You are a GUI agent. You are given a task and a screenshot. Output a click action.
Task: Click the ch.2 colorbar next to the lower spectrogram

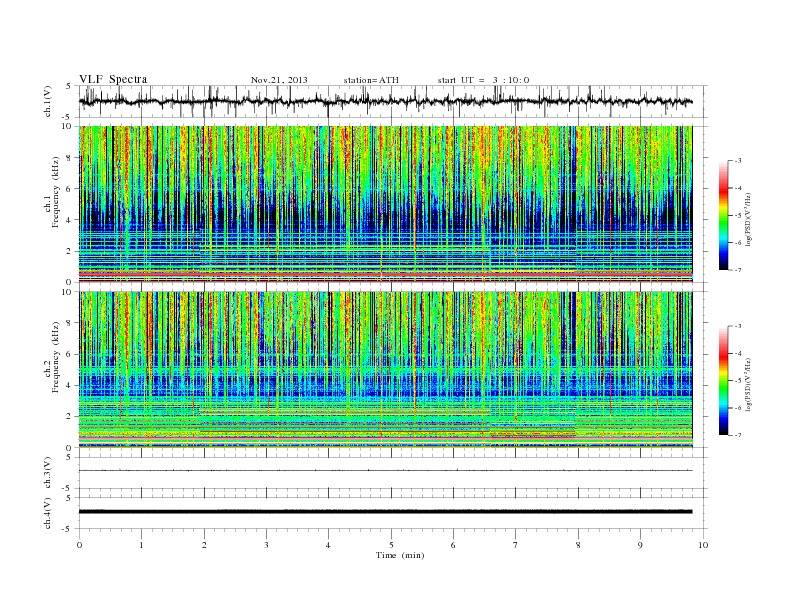[x=723, y=380]
